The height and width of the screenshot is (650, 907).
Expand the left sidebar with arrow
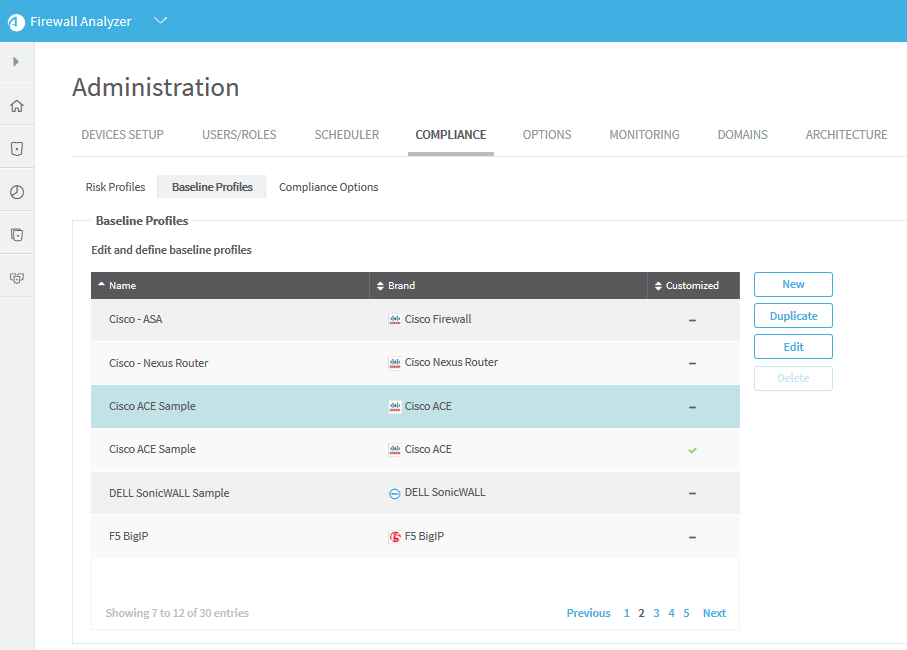tap(16, 62)
